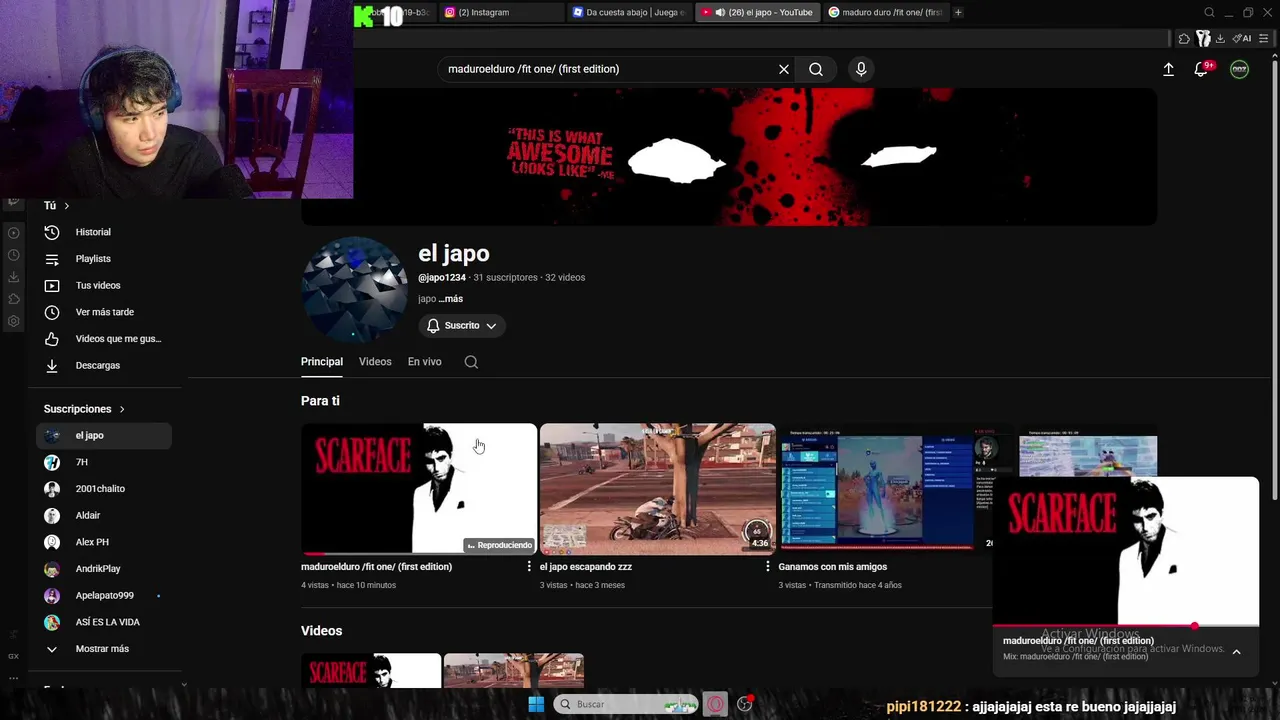This screenshot has height=720, width=1280.
Task: Open the create/upload video icon
Action: [1168, 69]
